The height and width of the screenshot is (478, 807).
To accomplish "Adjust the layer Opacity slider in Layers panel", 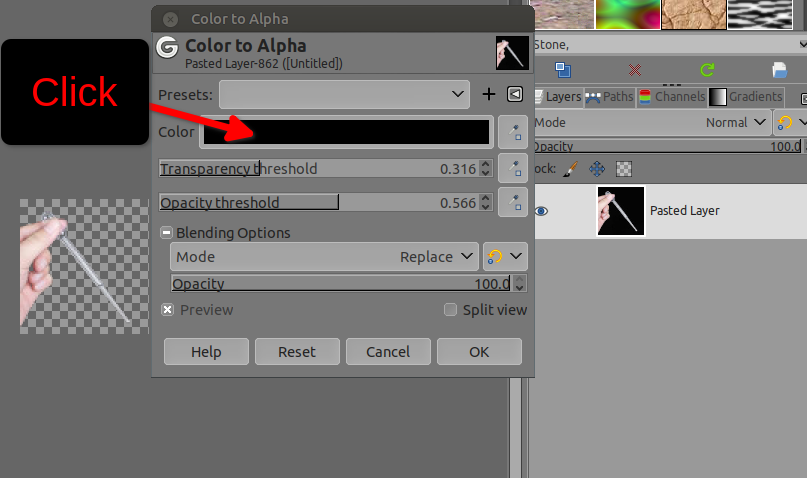I will (x=668, y=147).
